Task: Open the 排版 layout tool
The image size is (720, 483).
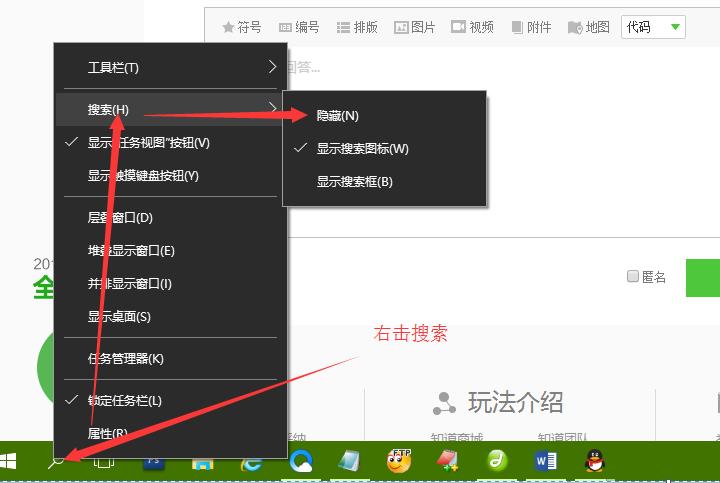Action: pos(357,27)
